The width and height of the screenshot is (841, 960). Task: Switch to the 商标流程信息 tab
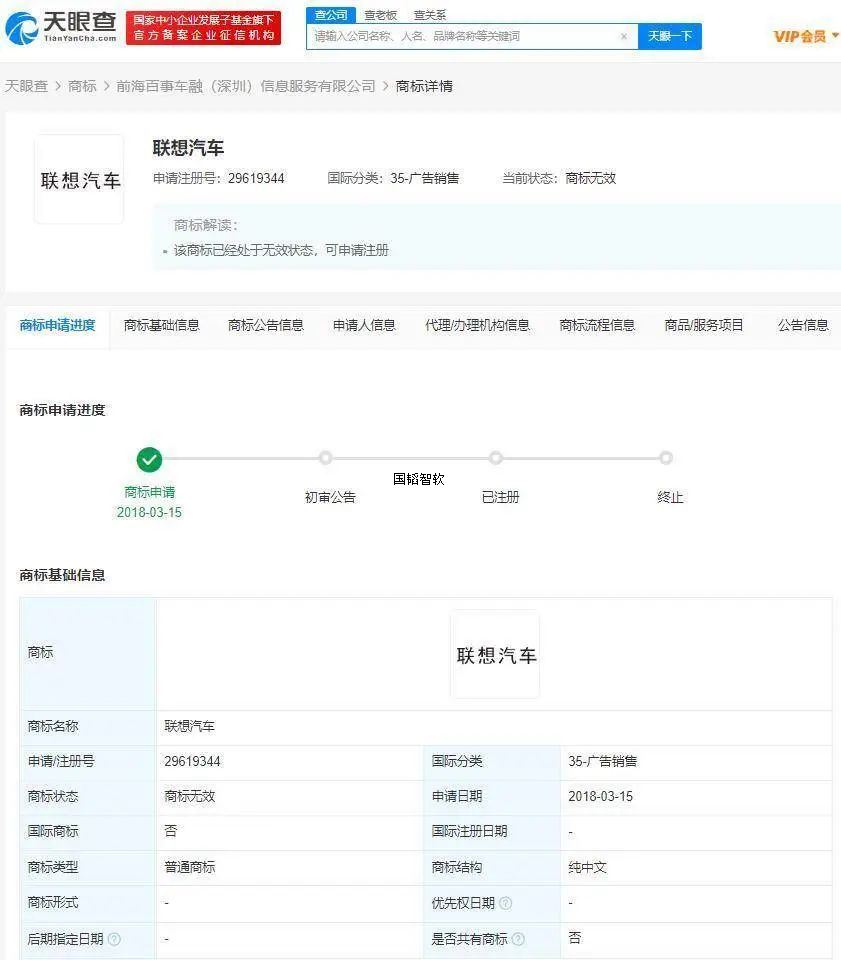pyautogui.click(x=597, y=326)
